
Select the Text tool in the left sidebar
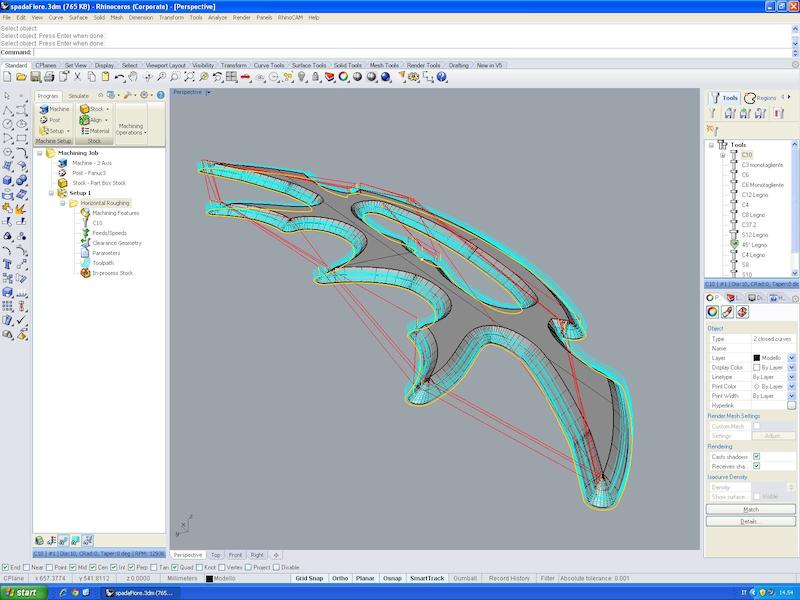pos(7,264)
